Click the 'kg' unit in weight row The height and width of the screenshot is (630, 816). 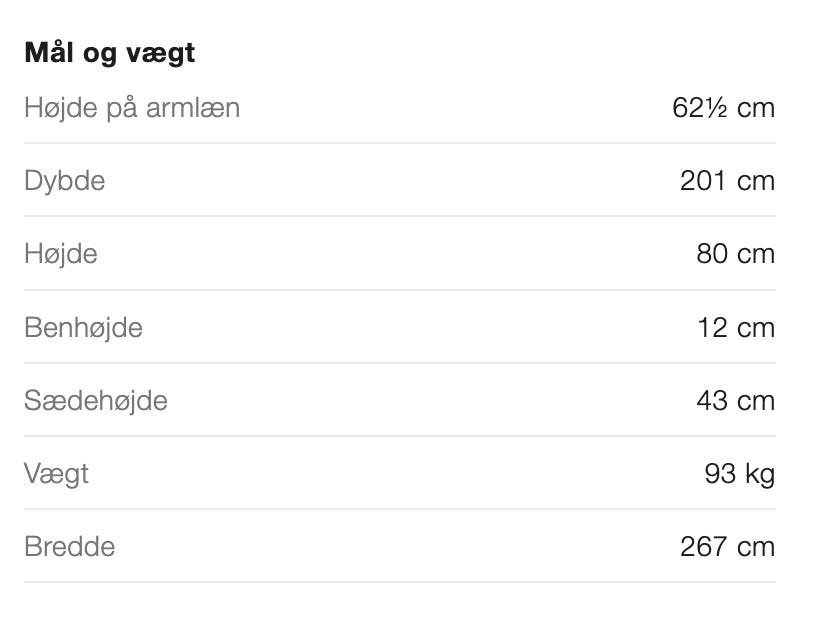760,474
